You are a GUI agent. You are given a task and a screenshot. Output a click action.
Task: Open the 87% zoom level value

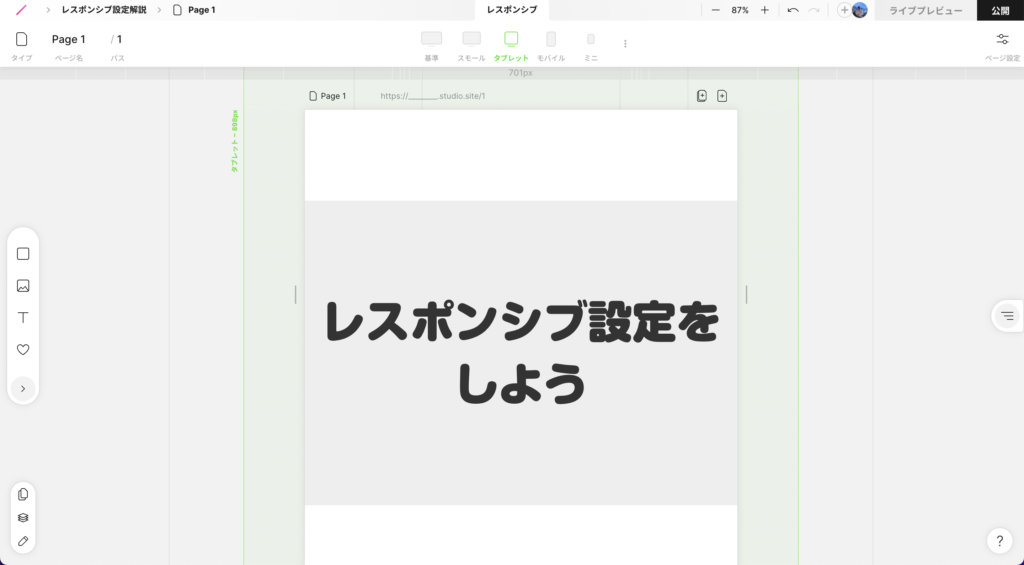[x=740, y=10]
